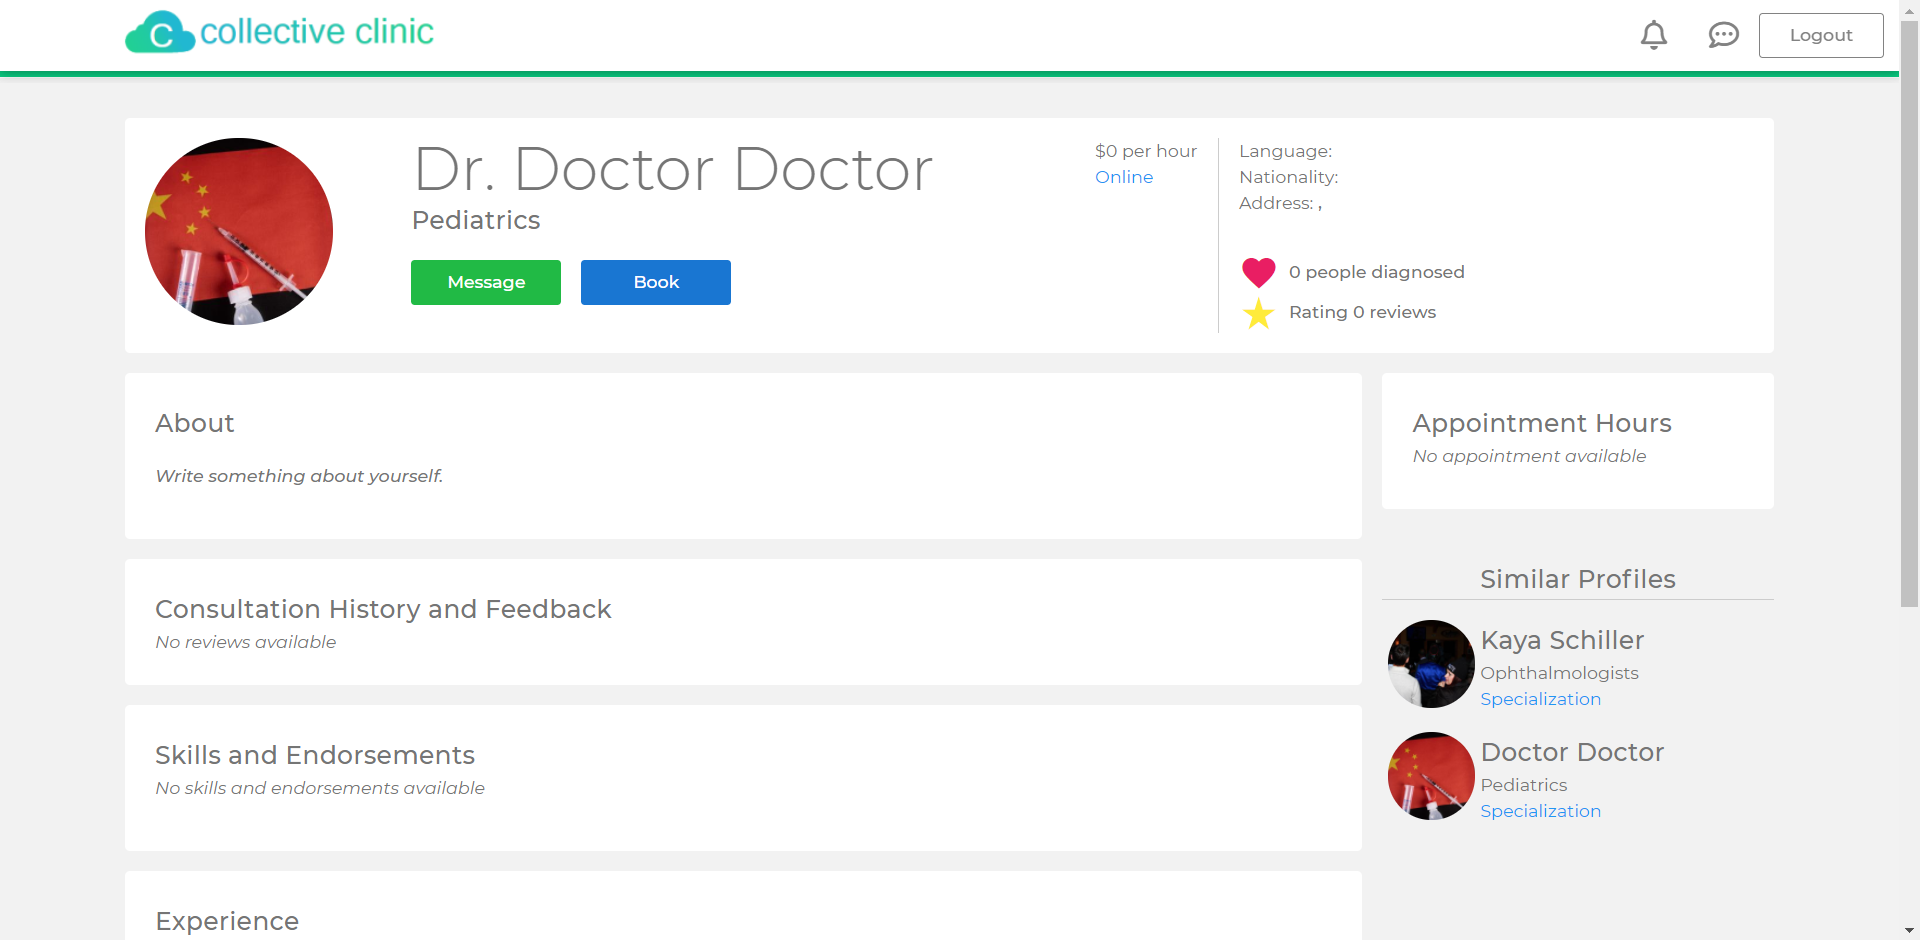Click the "Experience" section heading
The image size is (1920, 940).
pos(227,921)
